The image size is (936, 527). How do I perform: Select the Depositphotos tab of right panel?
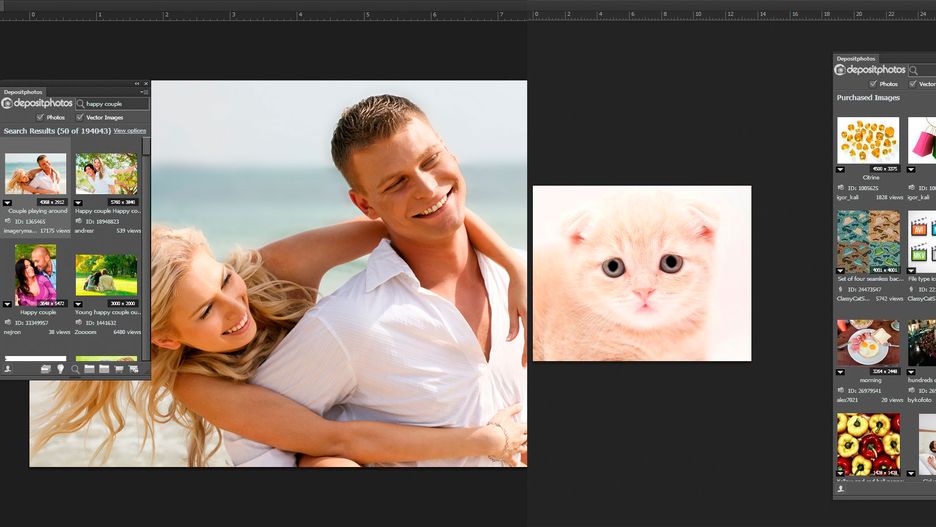coord(856,59)
